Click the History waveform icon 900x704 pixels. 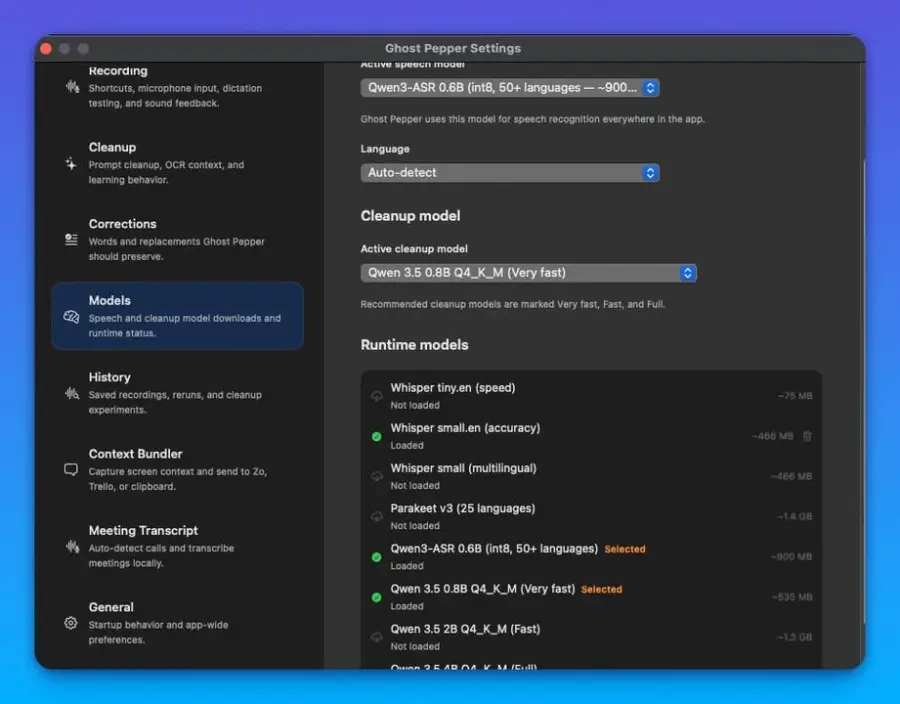pyautogui.click(x=72, y=393)
